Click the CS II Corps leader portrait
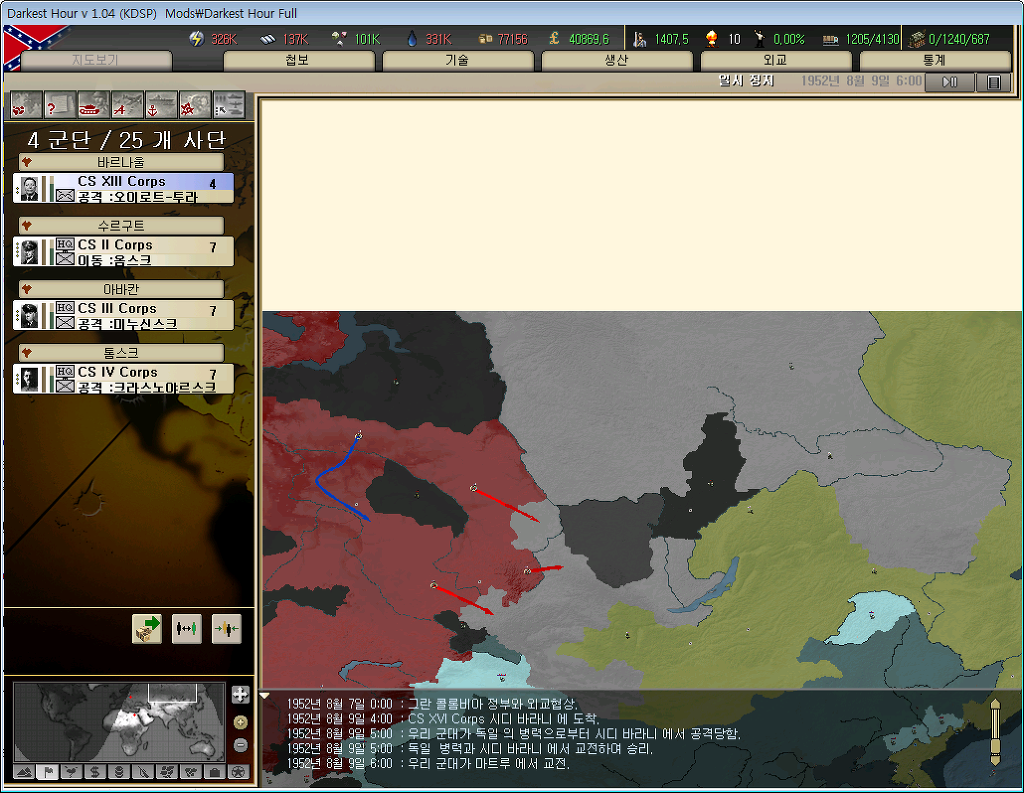1024x793 pixels. coord(29,252)
